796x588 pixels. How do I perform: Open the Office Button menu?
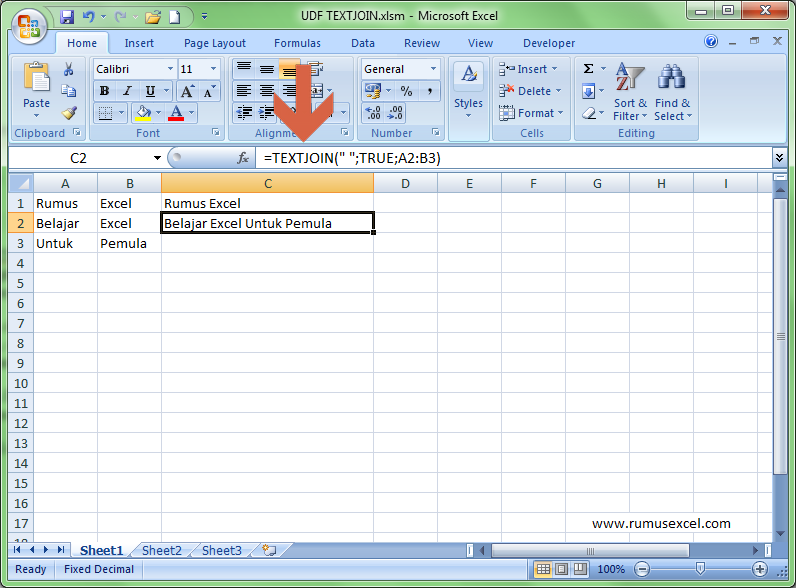[29, 26]
